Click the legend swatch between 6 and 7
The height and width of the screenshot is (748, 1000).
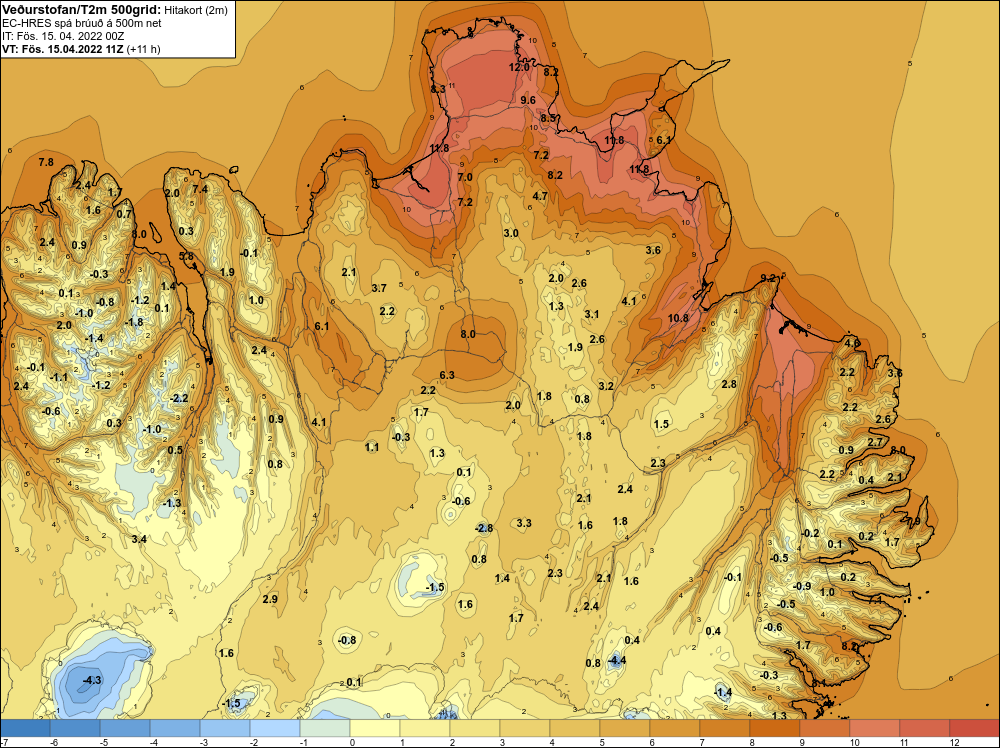pos(675,728)
